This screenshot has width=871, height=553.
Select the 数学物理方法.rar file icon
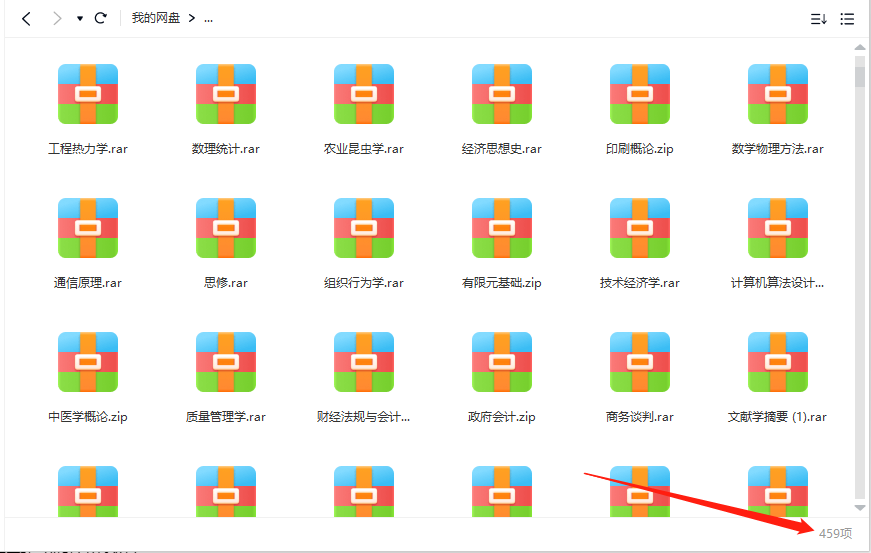click(778, 94)
